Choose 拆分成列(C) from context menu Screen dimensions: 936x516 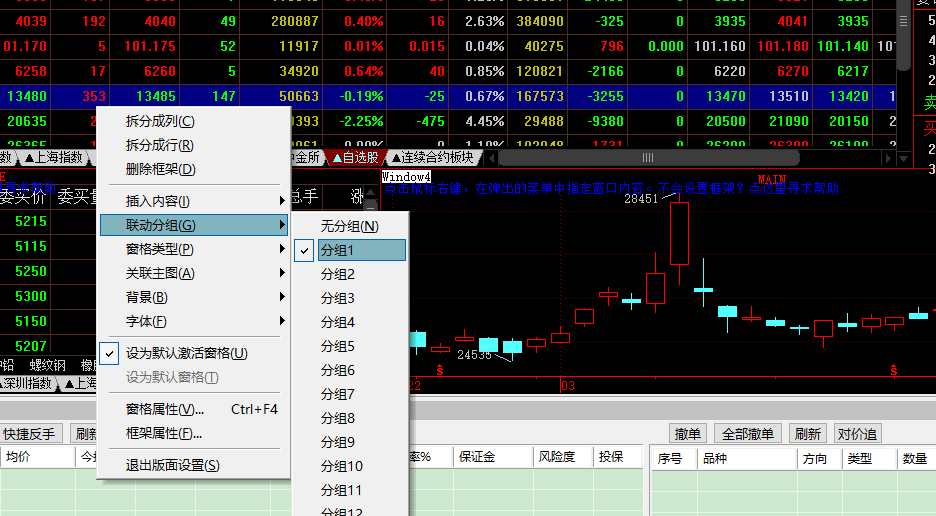click(x=160, y=121)
